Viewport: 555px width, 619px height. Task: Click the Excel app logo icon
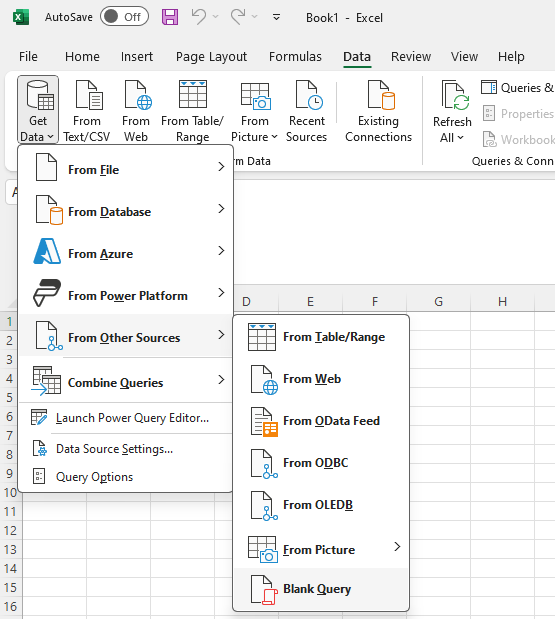coord(21,17)
